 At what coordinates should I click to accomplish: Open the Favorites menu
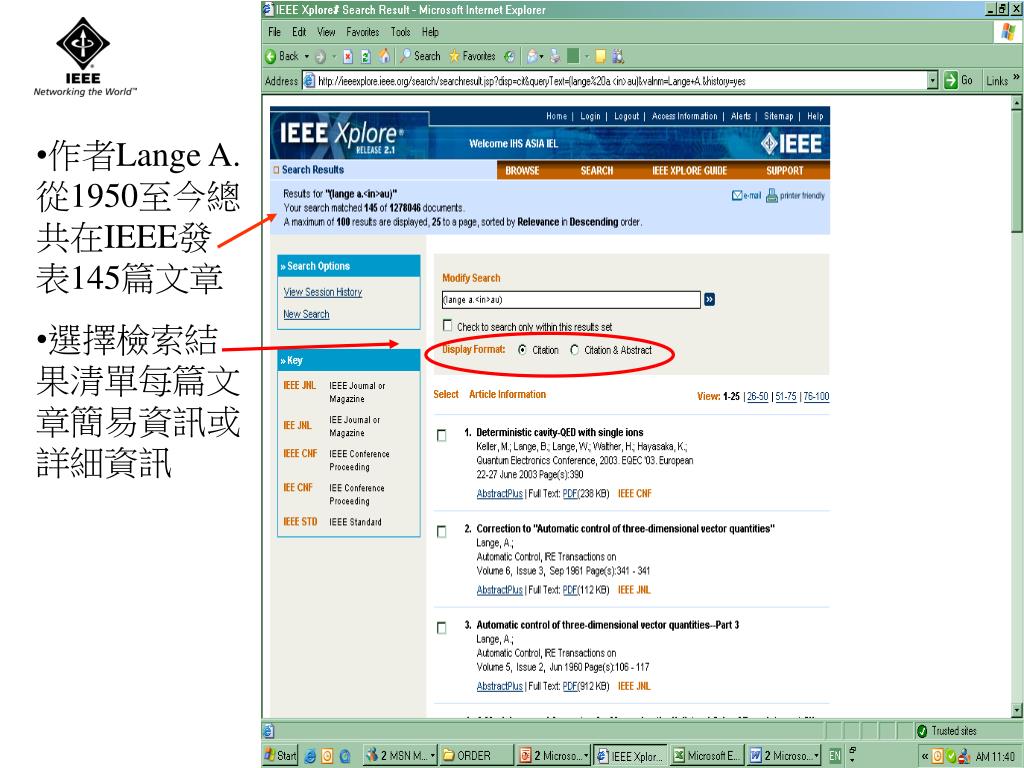362,32
